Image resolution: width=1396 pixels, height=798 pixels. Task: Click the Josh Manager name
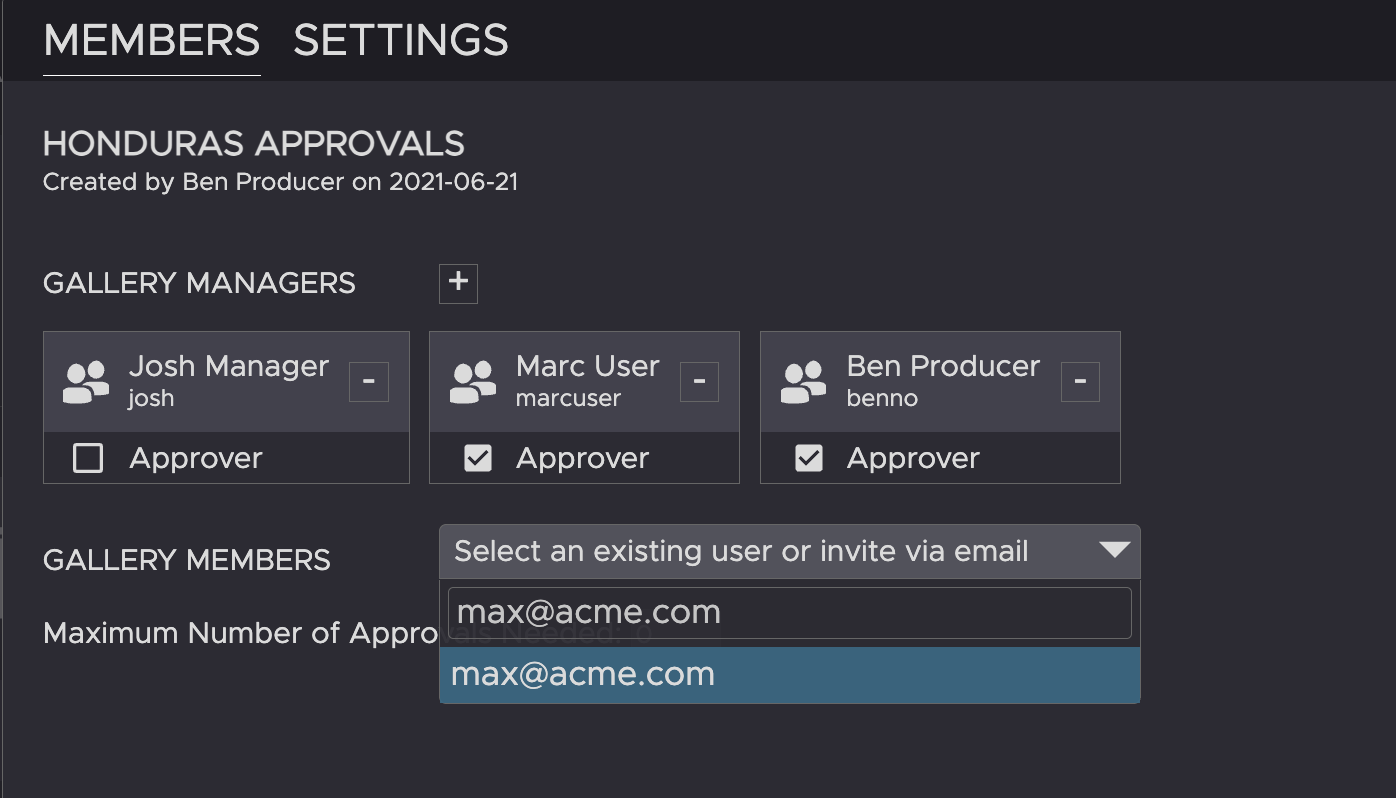pyautogui.click(x=228, y=367)
